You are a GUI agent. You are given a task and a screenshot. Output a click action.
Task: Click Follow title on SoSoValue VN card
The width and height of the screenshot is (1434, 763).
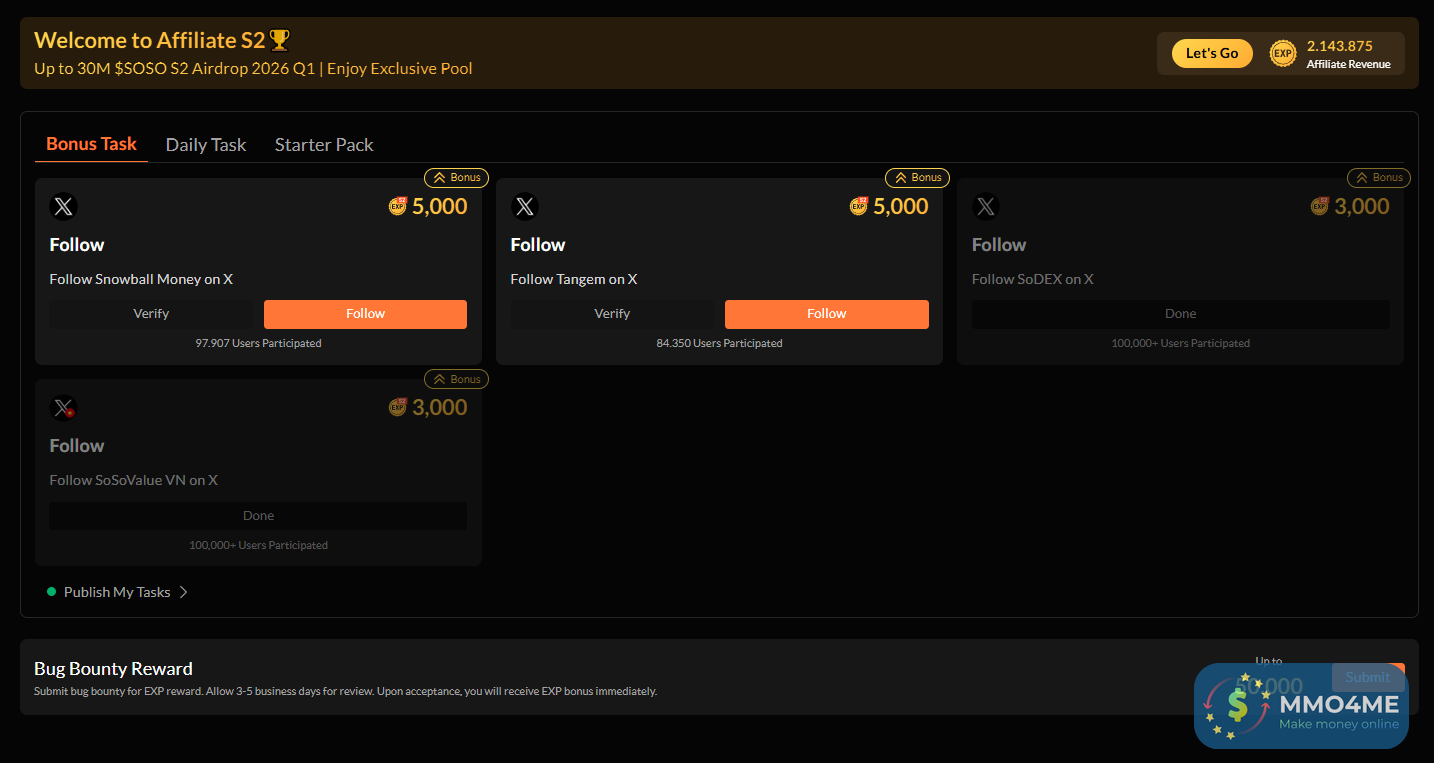pyautogui.click(x=77, y=446)
